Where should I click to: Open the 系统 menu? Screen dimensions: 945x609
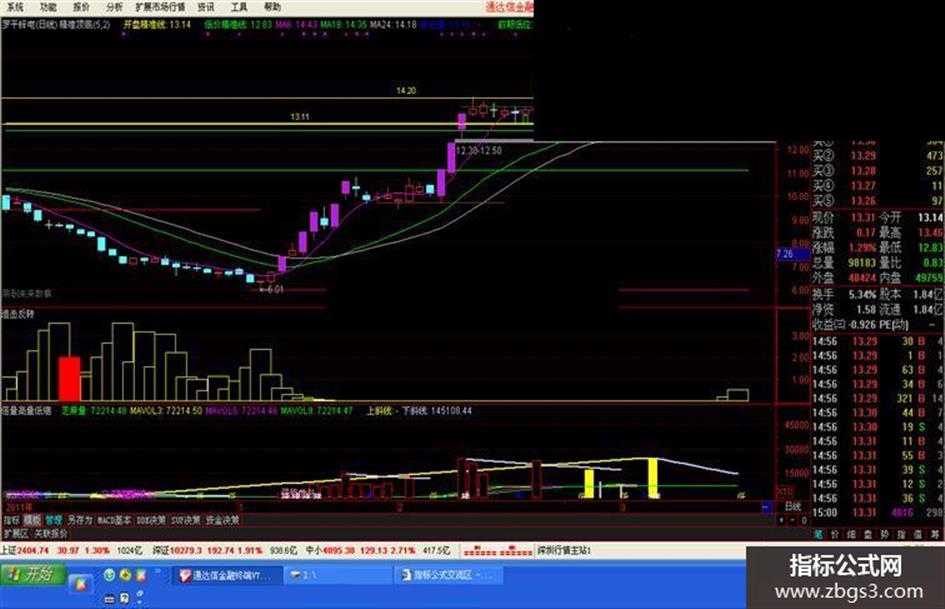14,7
